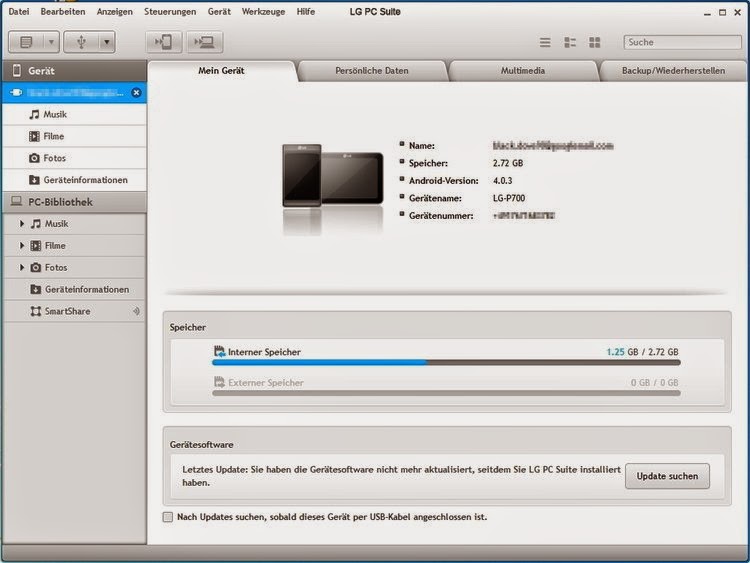Select Fotos in PC-Bibliothek
Viewport: 750px width, 563px height.
point(56,268)
